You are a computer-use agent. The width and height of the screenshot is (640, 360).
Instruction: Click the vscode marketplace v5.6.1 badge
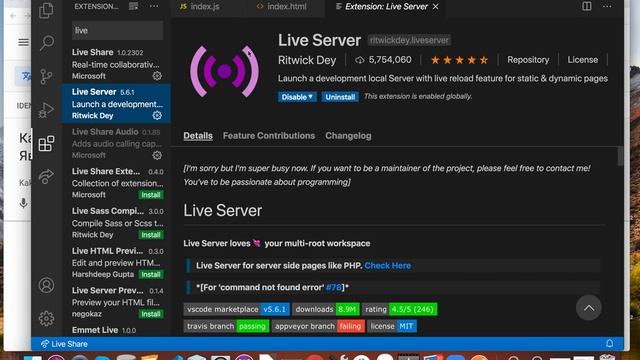point(237,309)
